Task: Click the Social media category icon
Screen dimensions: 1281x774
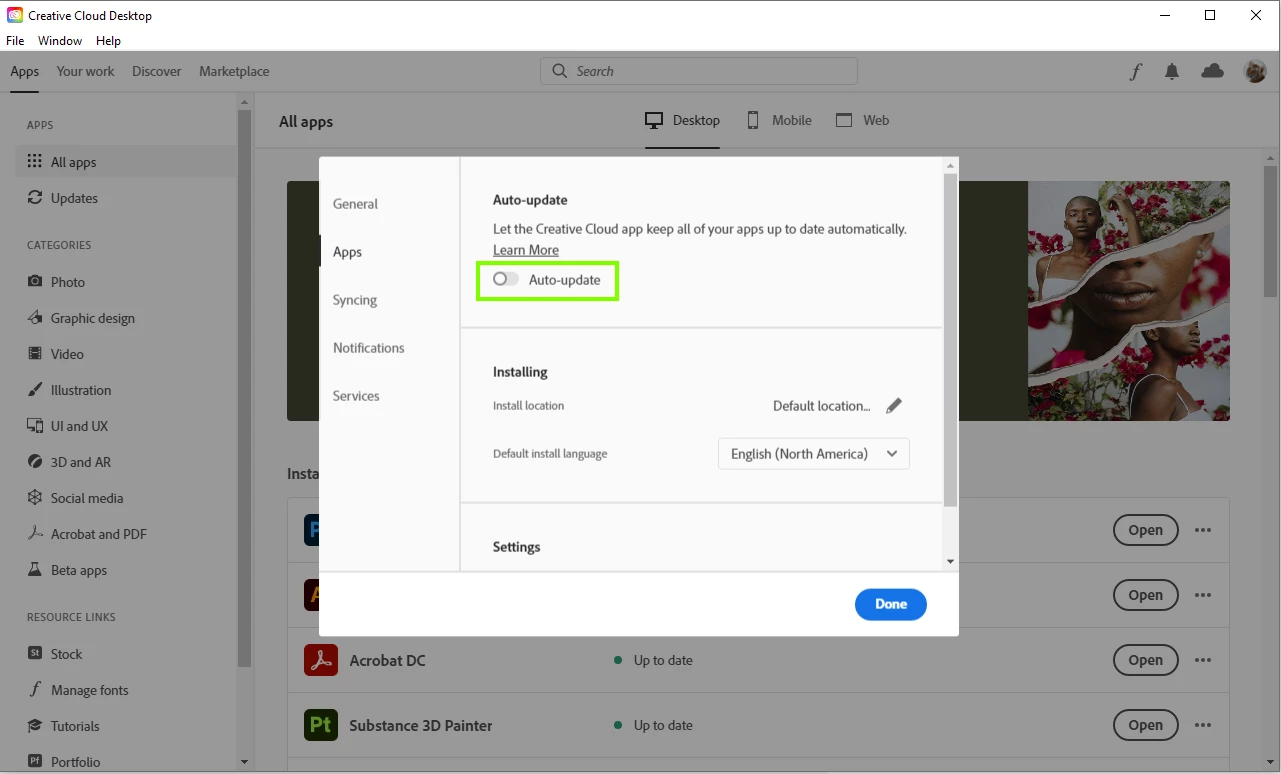Action: [x=35, y=498]
